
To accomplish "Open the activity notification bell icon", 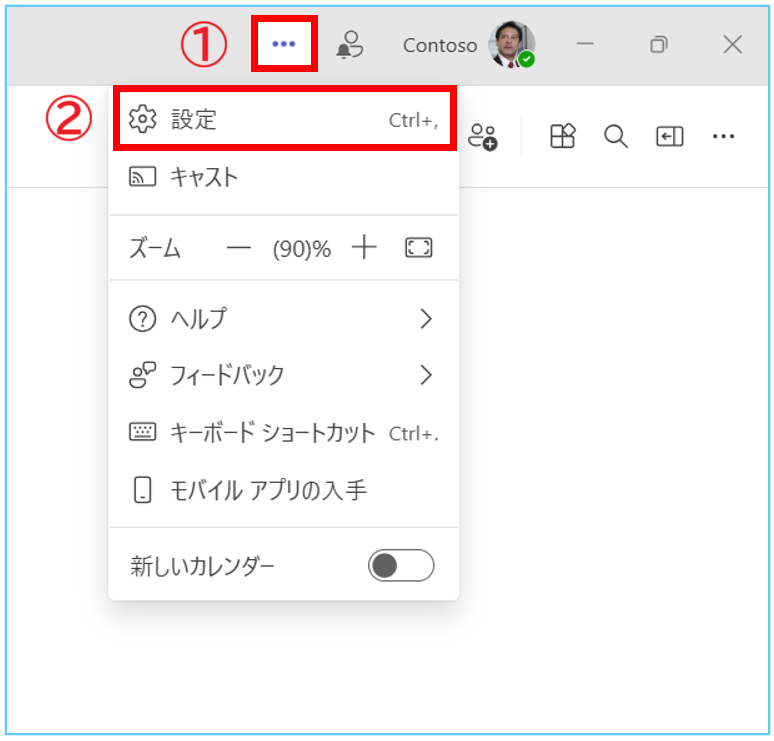I will (349, 45).
